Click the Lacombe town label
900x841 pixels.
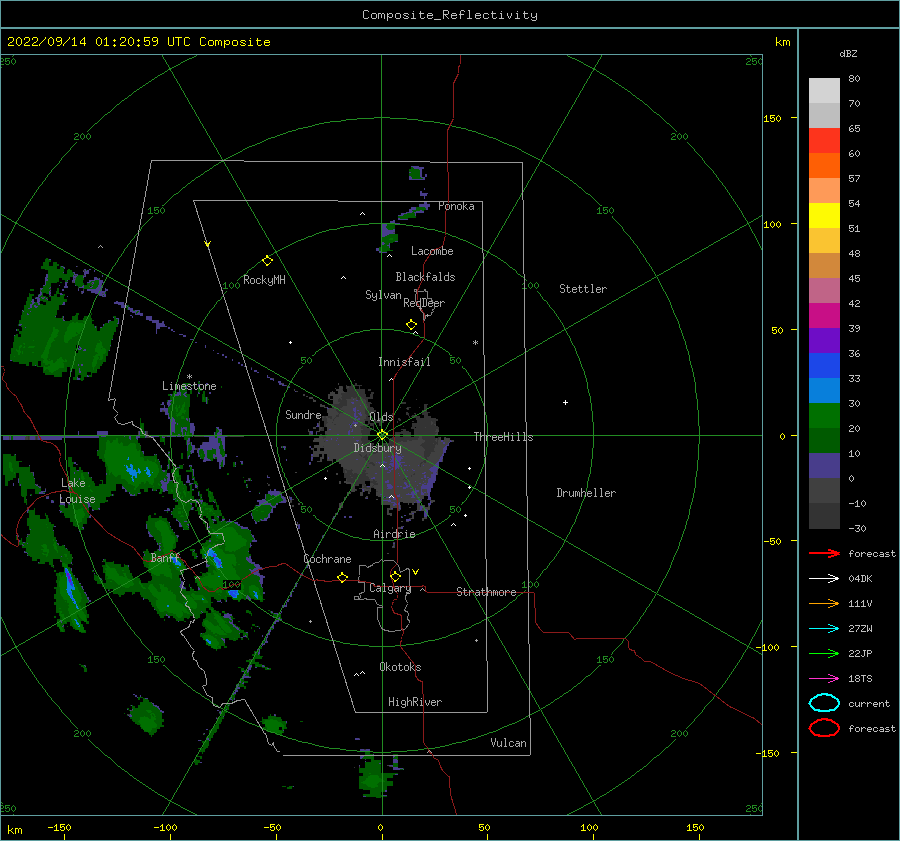(432, 251)
